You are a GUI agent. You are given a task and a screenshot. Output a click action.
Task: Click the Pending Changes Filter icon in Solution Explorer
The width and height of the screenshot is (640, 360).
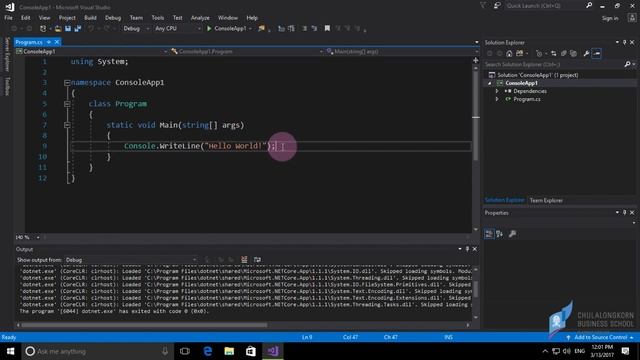tap(539, 53)
